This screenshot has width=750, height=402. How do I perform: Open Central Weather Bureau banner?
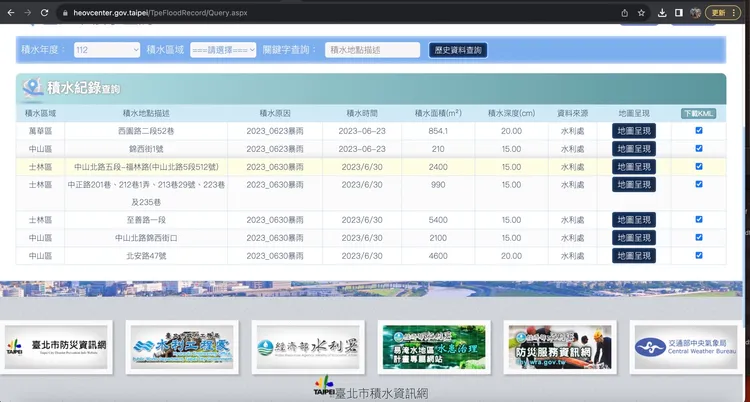point(687,347)
